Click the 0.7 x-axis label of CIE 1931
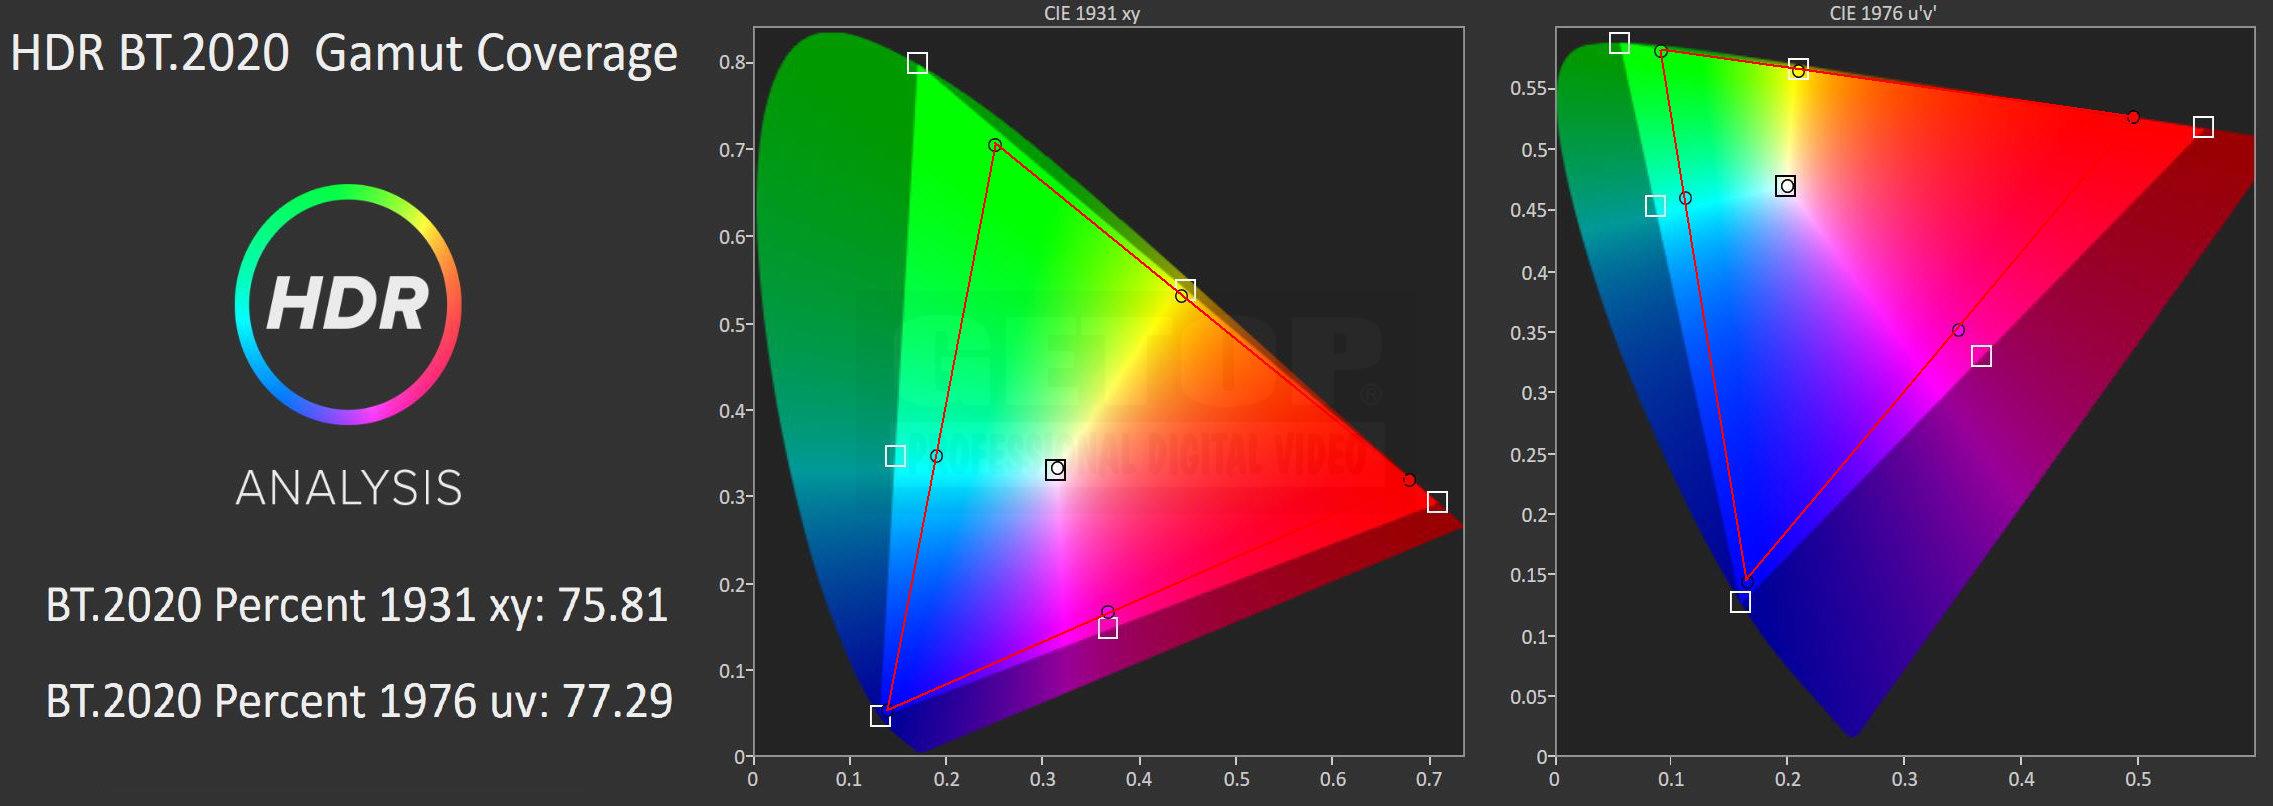Screen dimensions: 2273x806 1430,779
